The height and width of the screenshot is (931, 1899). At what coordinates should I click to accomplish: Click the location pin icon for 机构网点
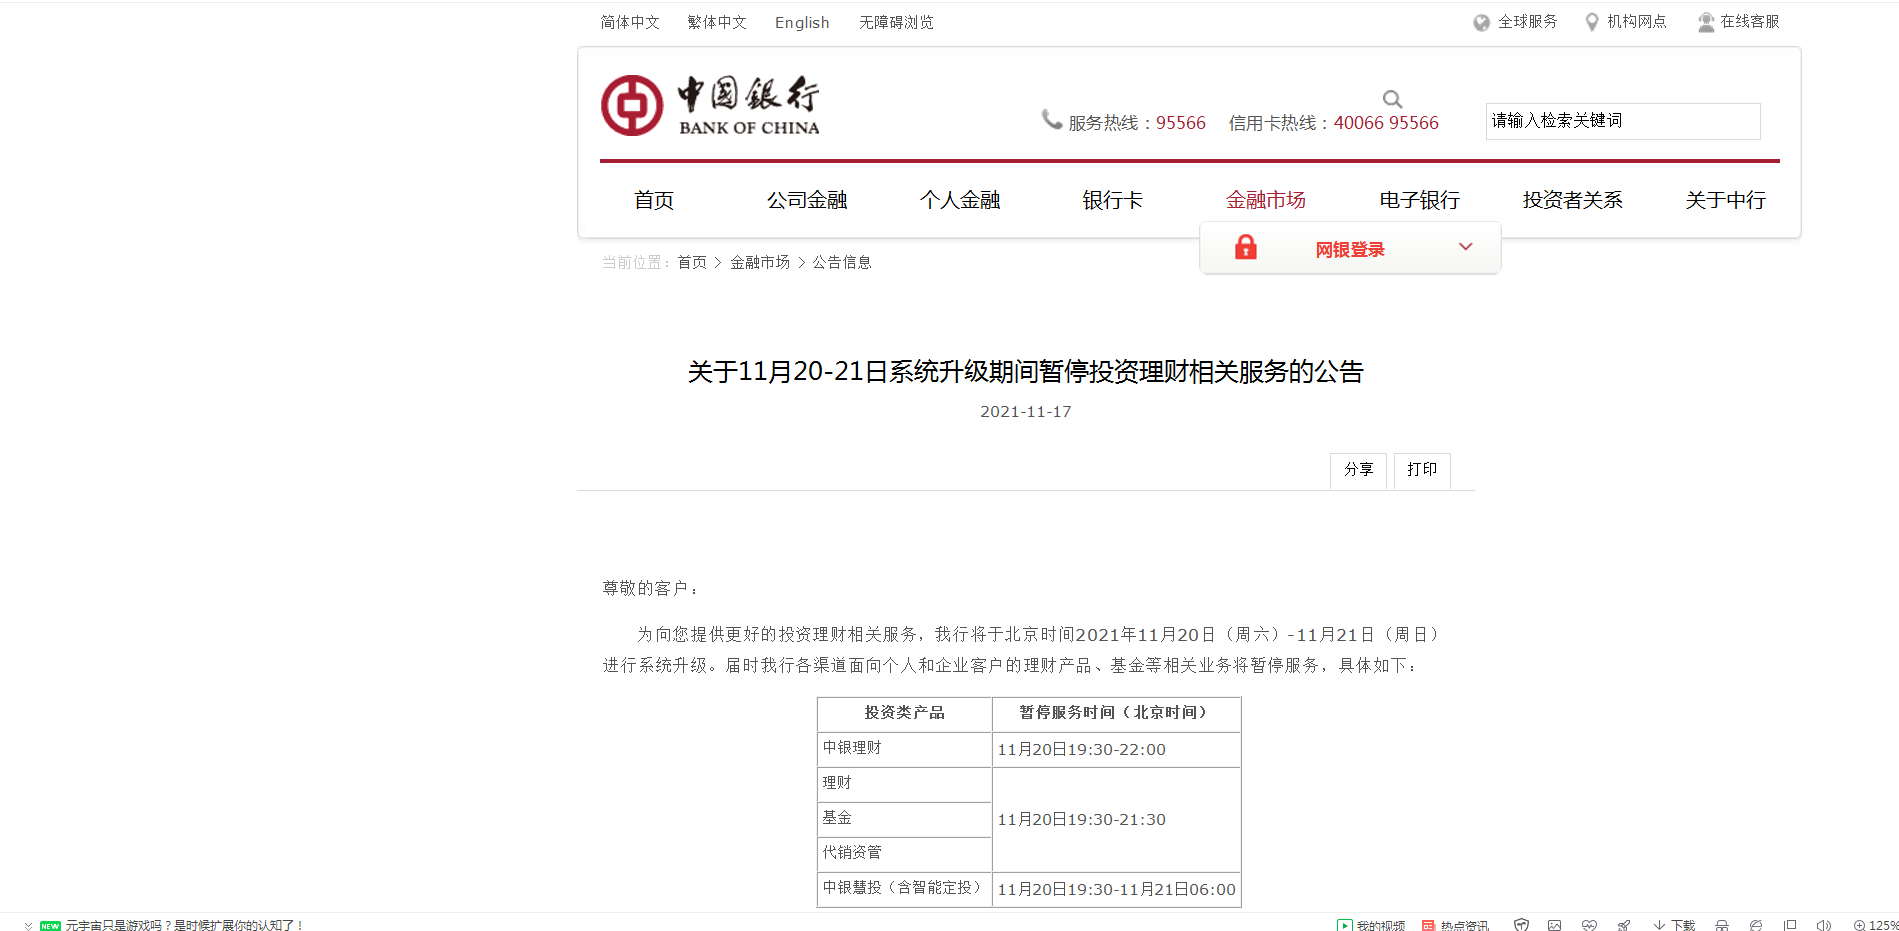click(x=1592, y=22)
